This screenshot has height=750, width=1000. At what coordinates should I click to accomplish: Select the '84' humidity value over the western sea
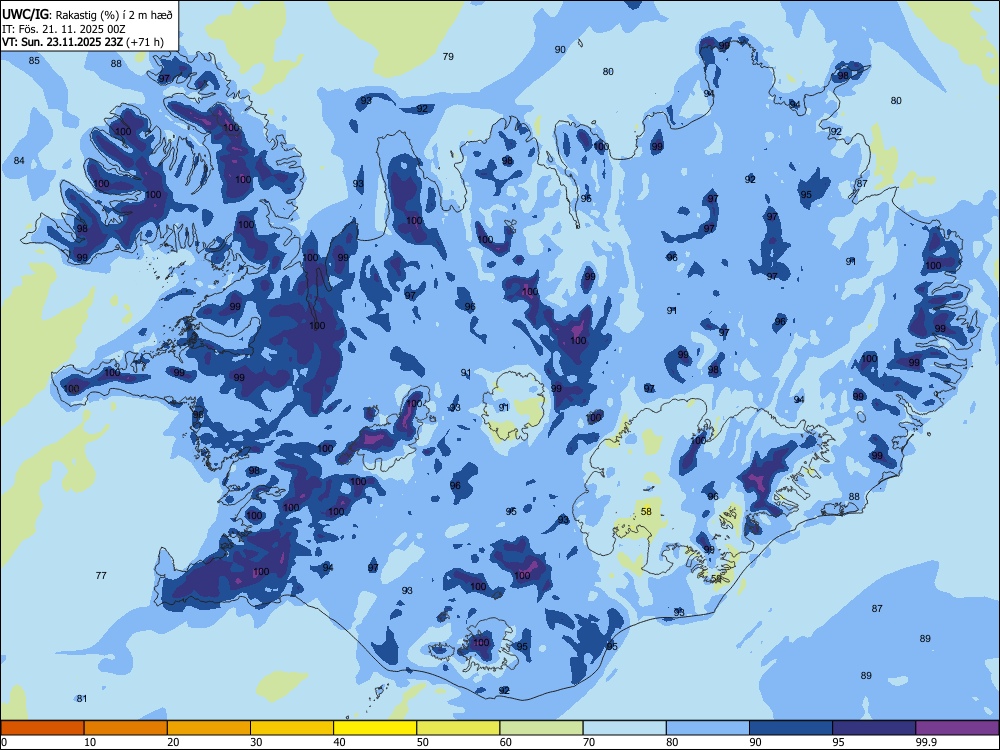(19, 161)
